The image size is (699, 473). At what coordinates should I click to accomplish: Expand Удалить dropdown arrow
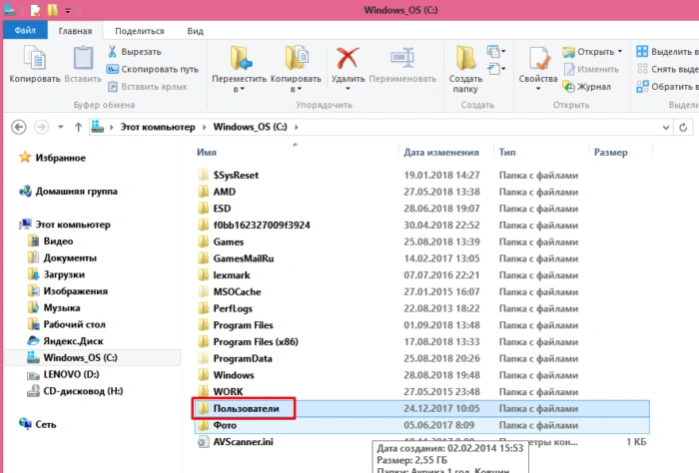348,88
